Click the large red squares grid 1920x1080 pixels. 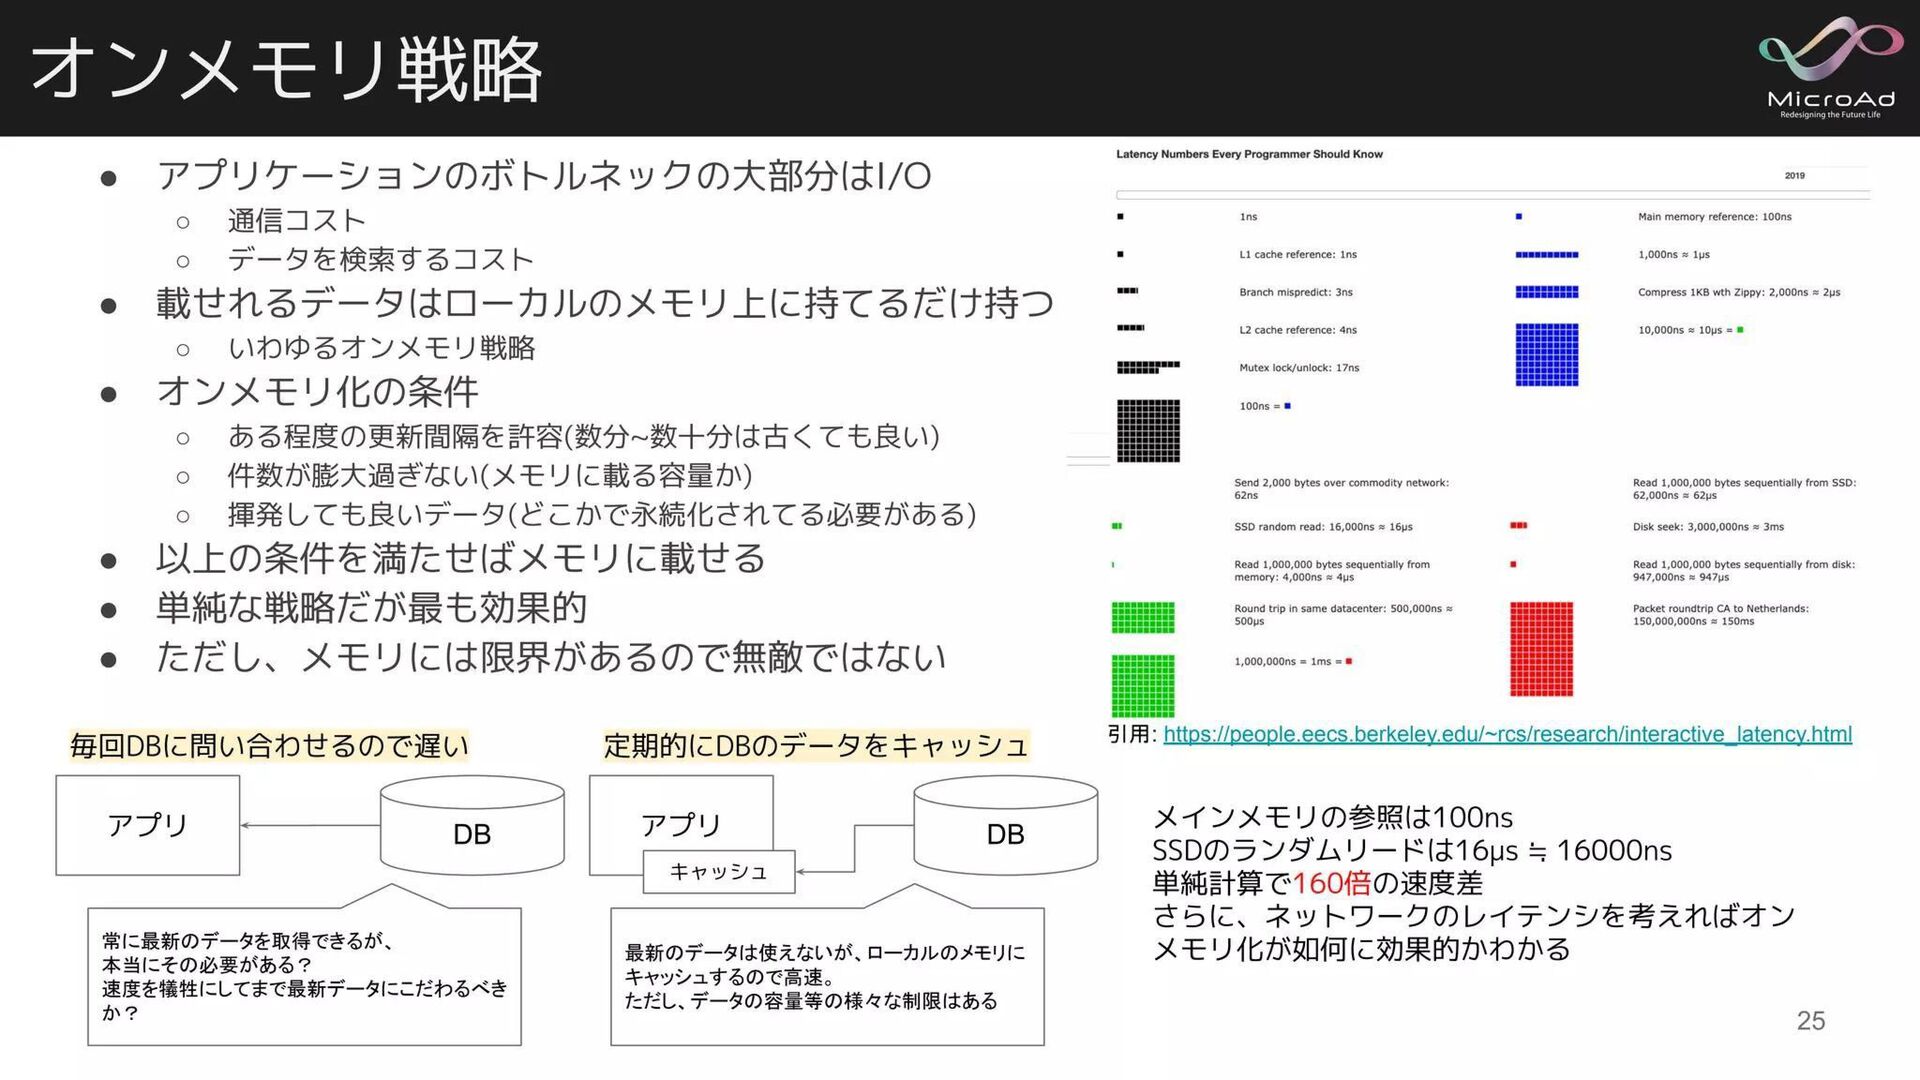[1541, 649]
